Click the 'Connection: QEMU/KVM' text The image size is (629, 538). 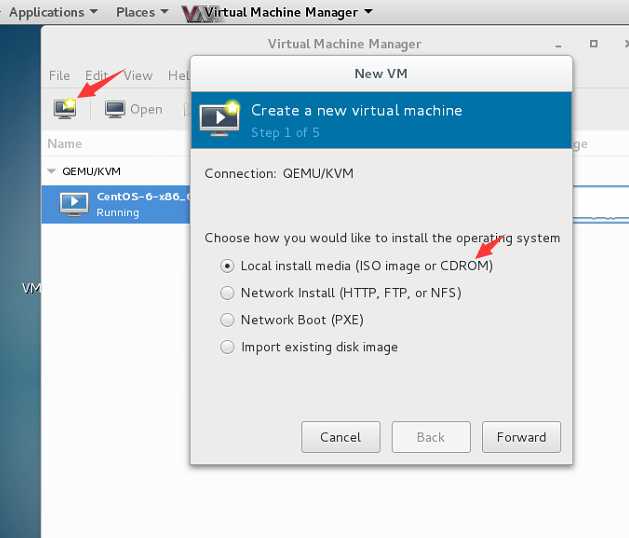279,174
